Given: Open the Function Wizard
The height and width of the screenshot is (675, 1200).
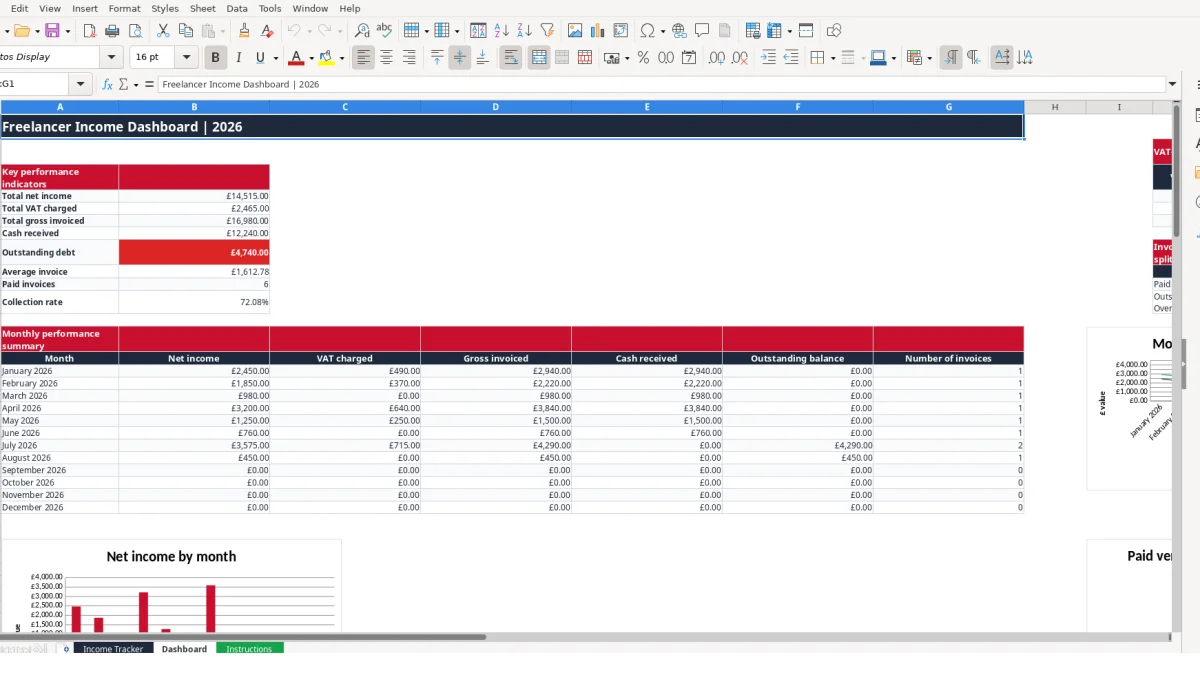Looking at the screenshot, I should click(108, 85).
